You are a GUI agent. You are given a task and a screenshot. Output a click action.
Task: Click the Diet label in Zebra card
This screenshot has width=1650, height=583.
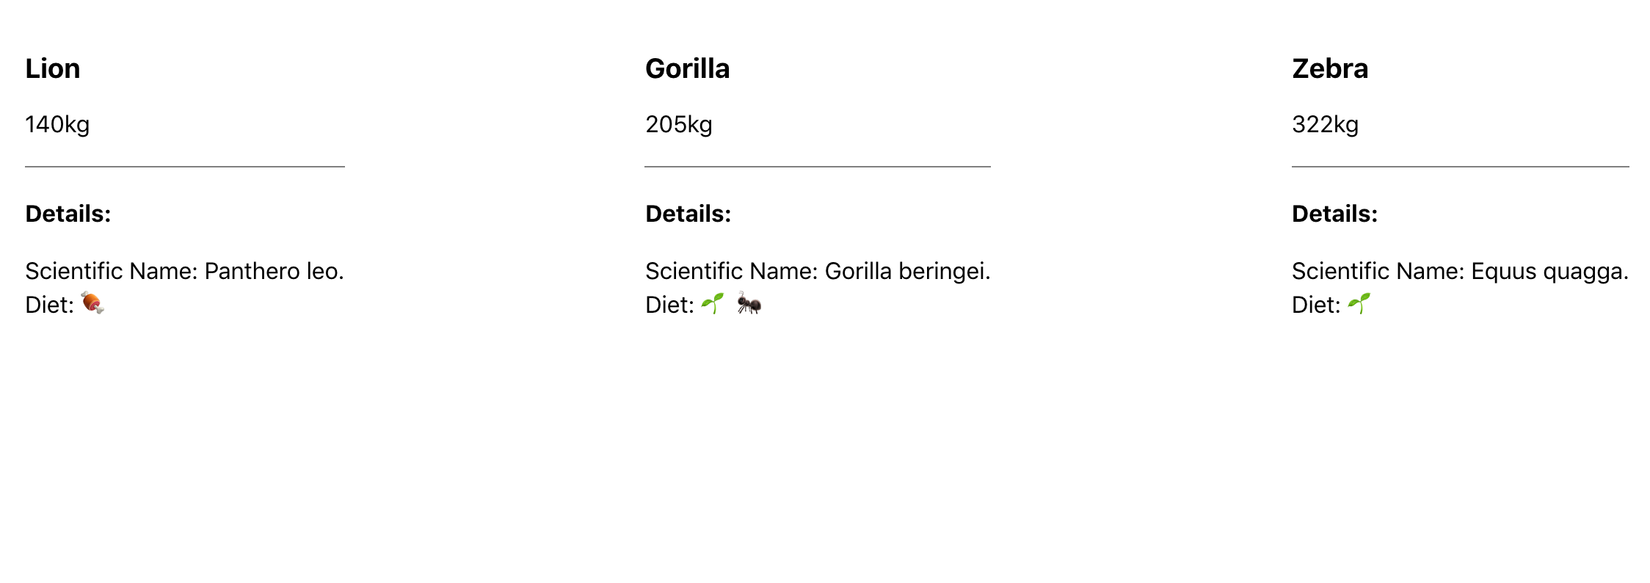click(1315, 305)
